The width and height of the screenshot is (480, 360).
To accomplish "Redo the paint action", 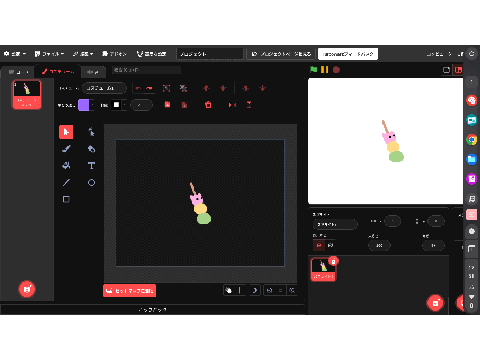I will 149,88.
